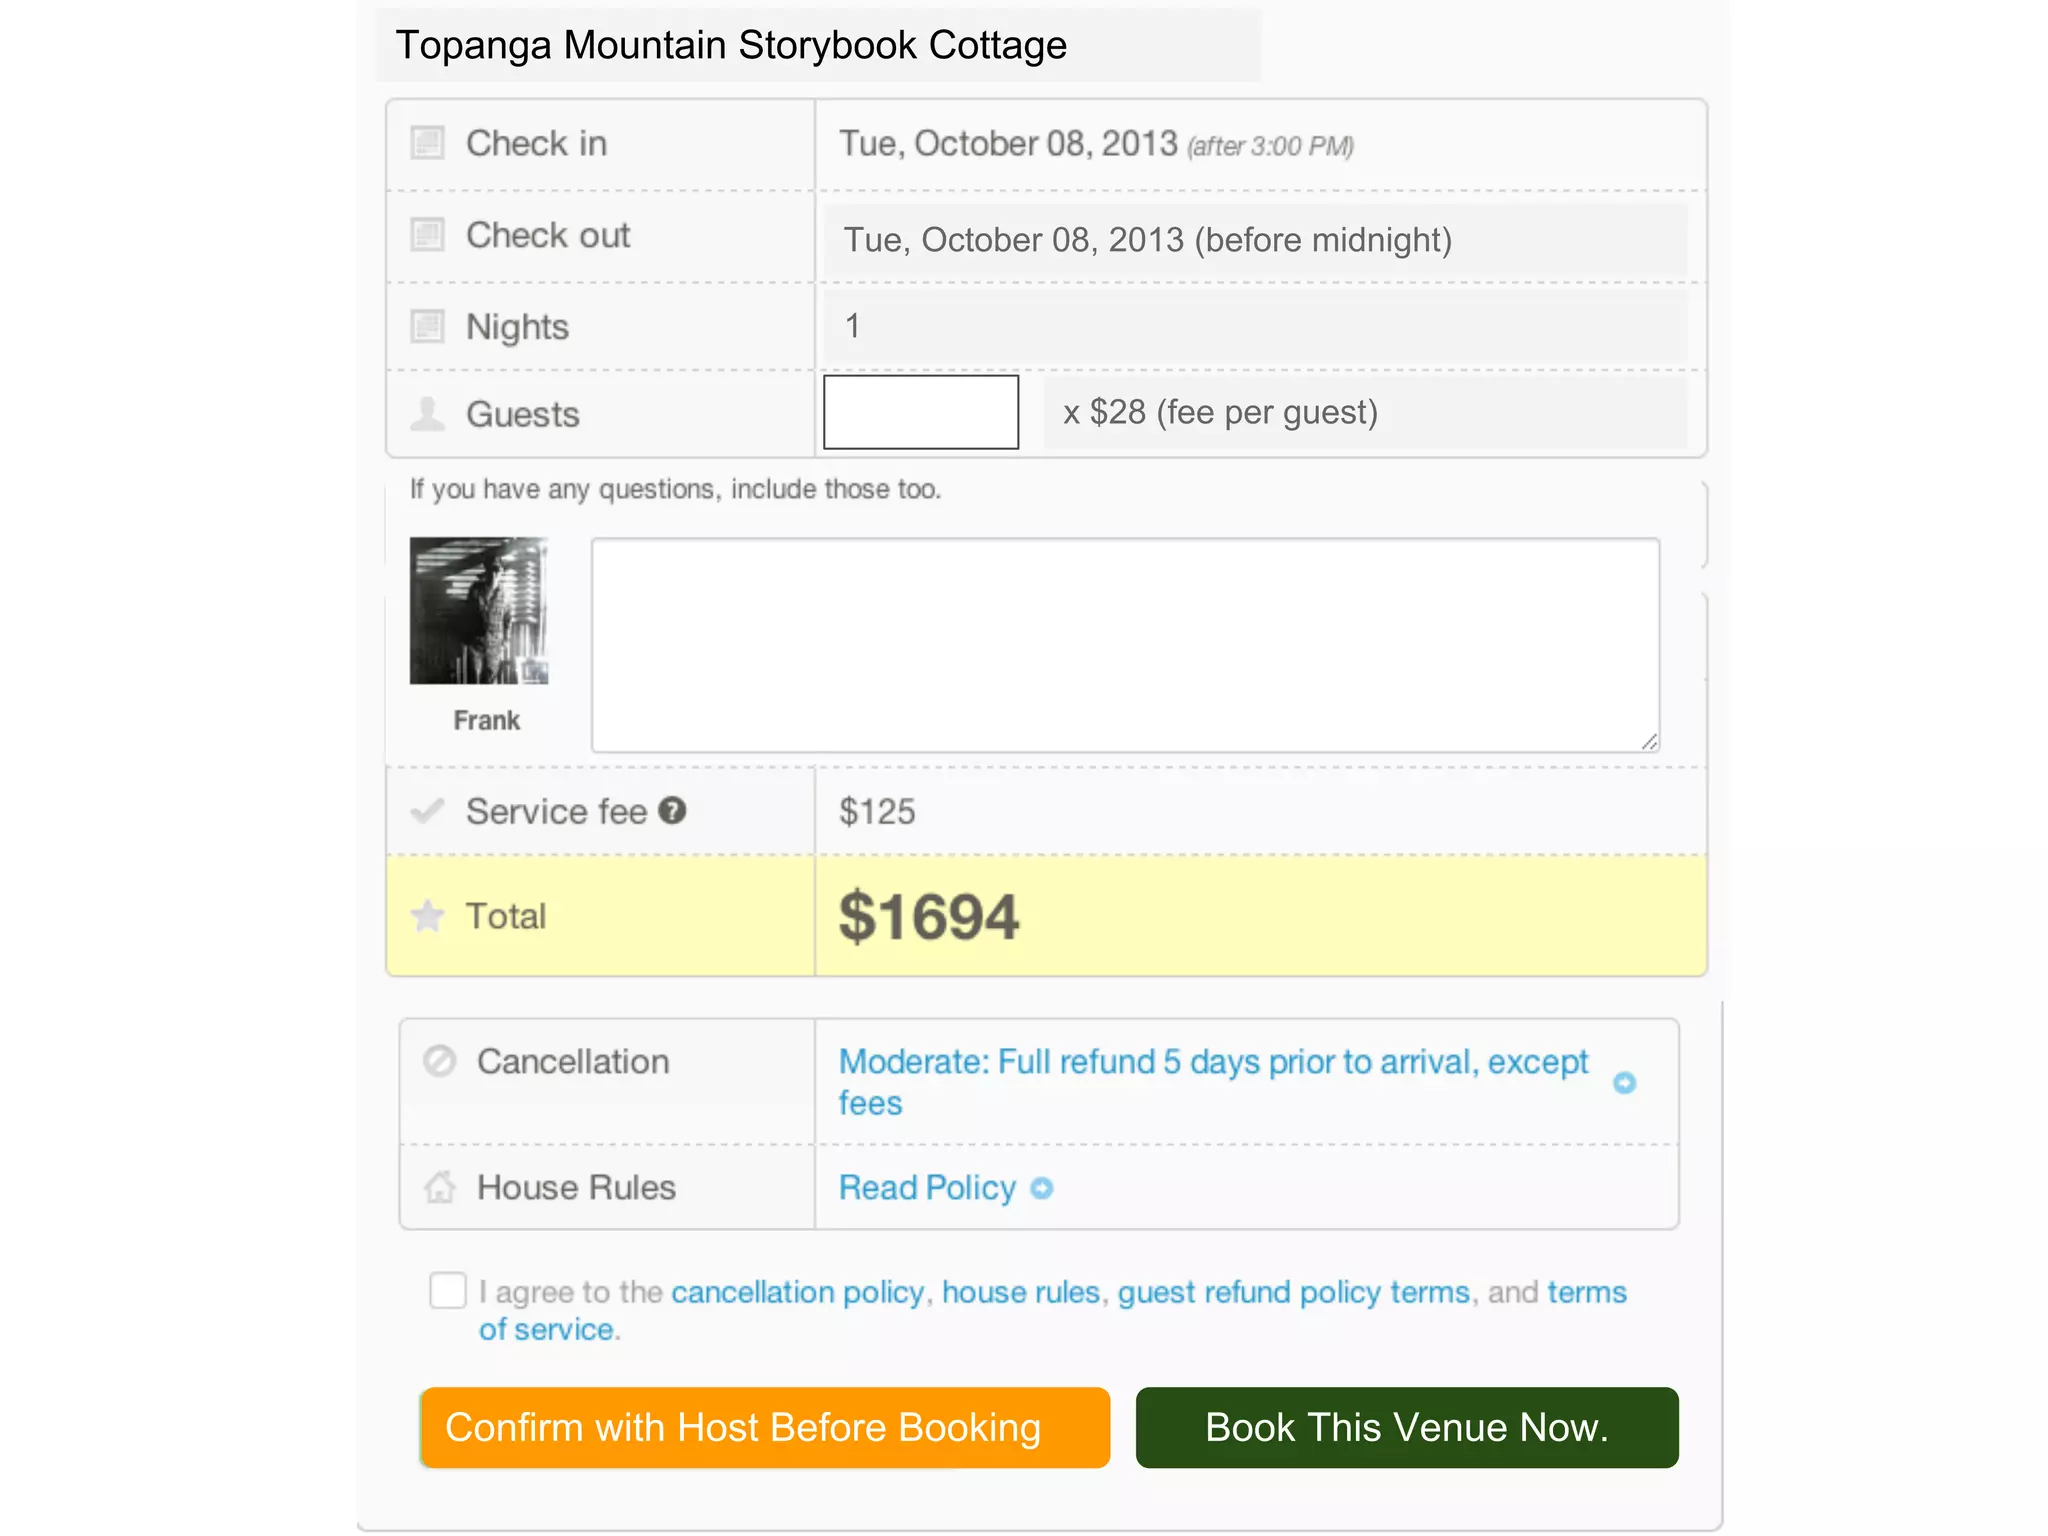Open the Read Policy house rules link

coord(927,1188)
